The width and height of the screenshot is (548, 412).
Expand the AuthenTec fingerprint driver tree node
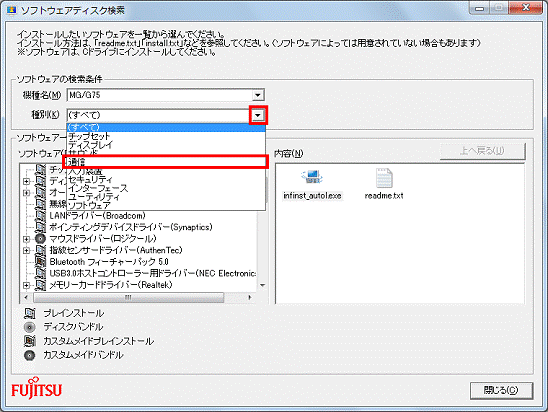click(x=27, y=251)
